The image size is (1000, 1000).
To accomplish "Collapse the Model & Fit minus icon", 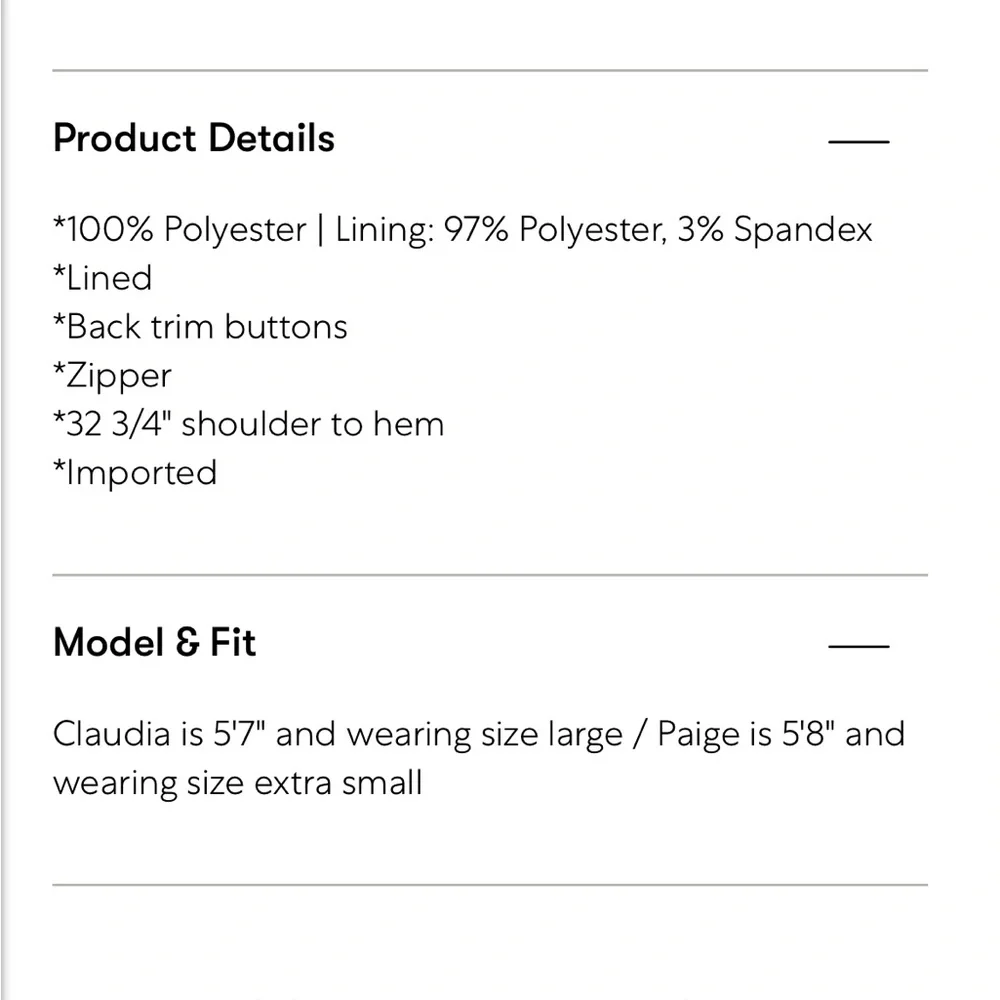I will 858,645.
